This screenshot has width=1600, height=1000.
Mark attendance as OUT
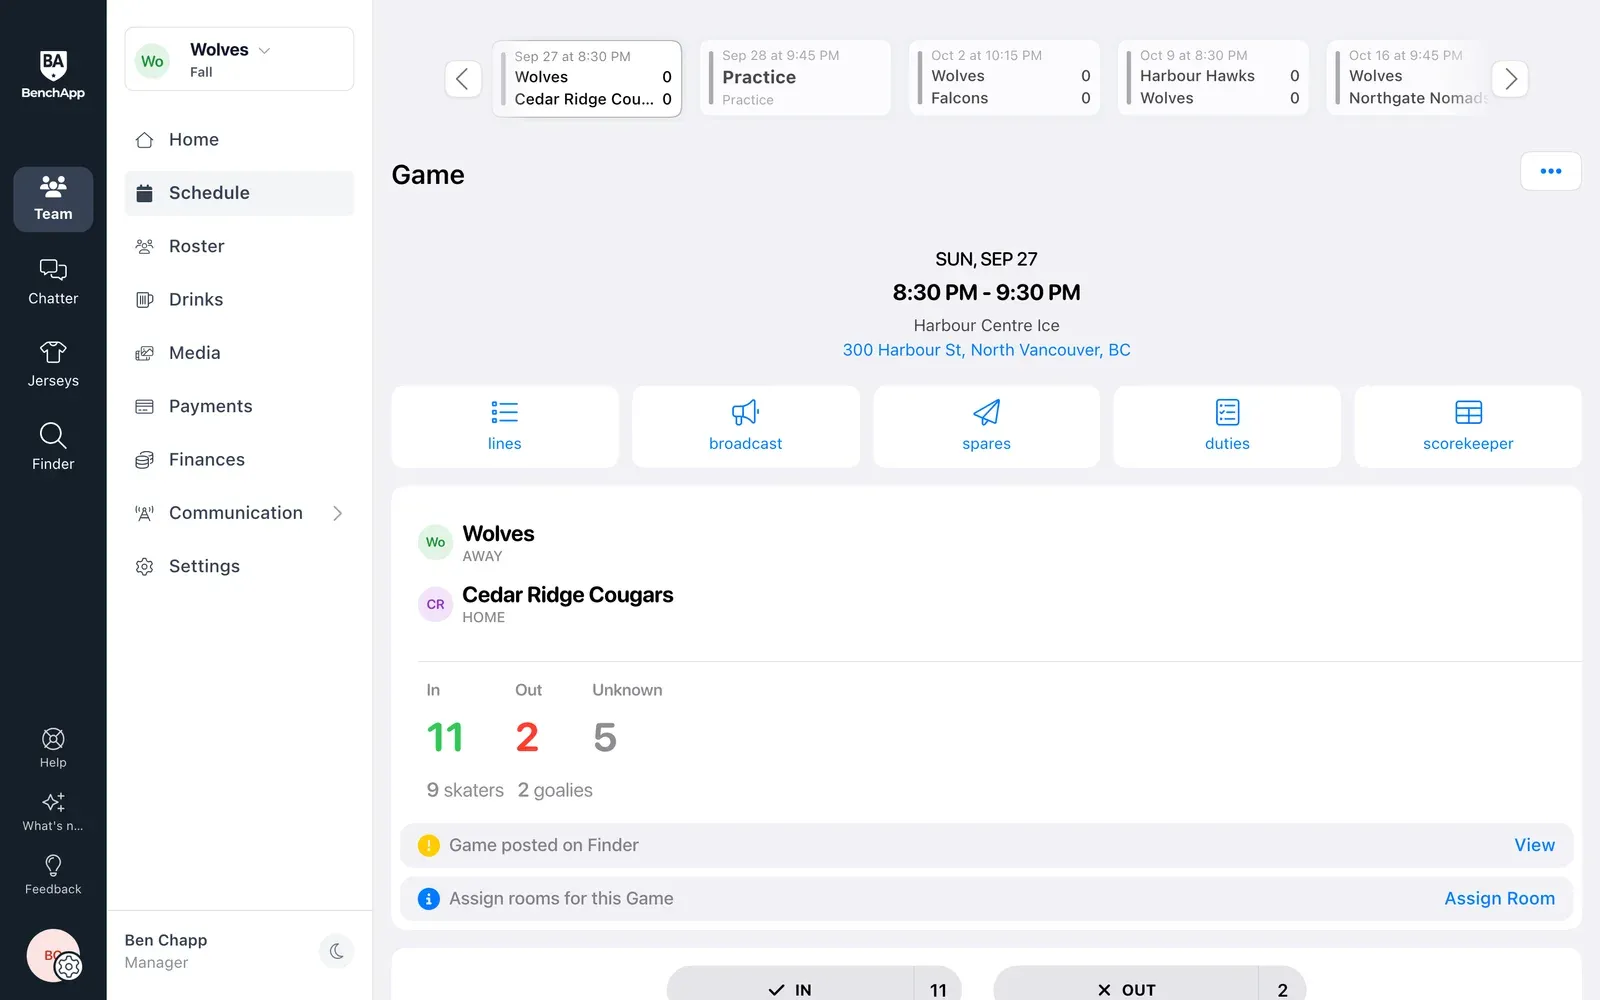[x=1150, y=985]
